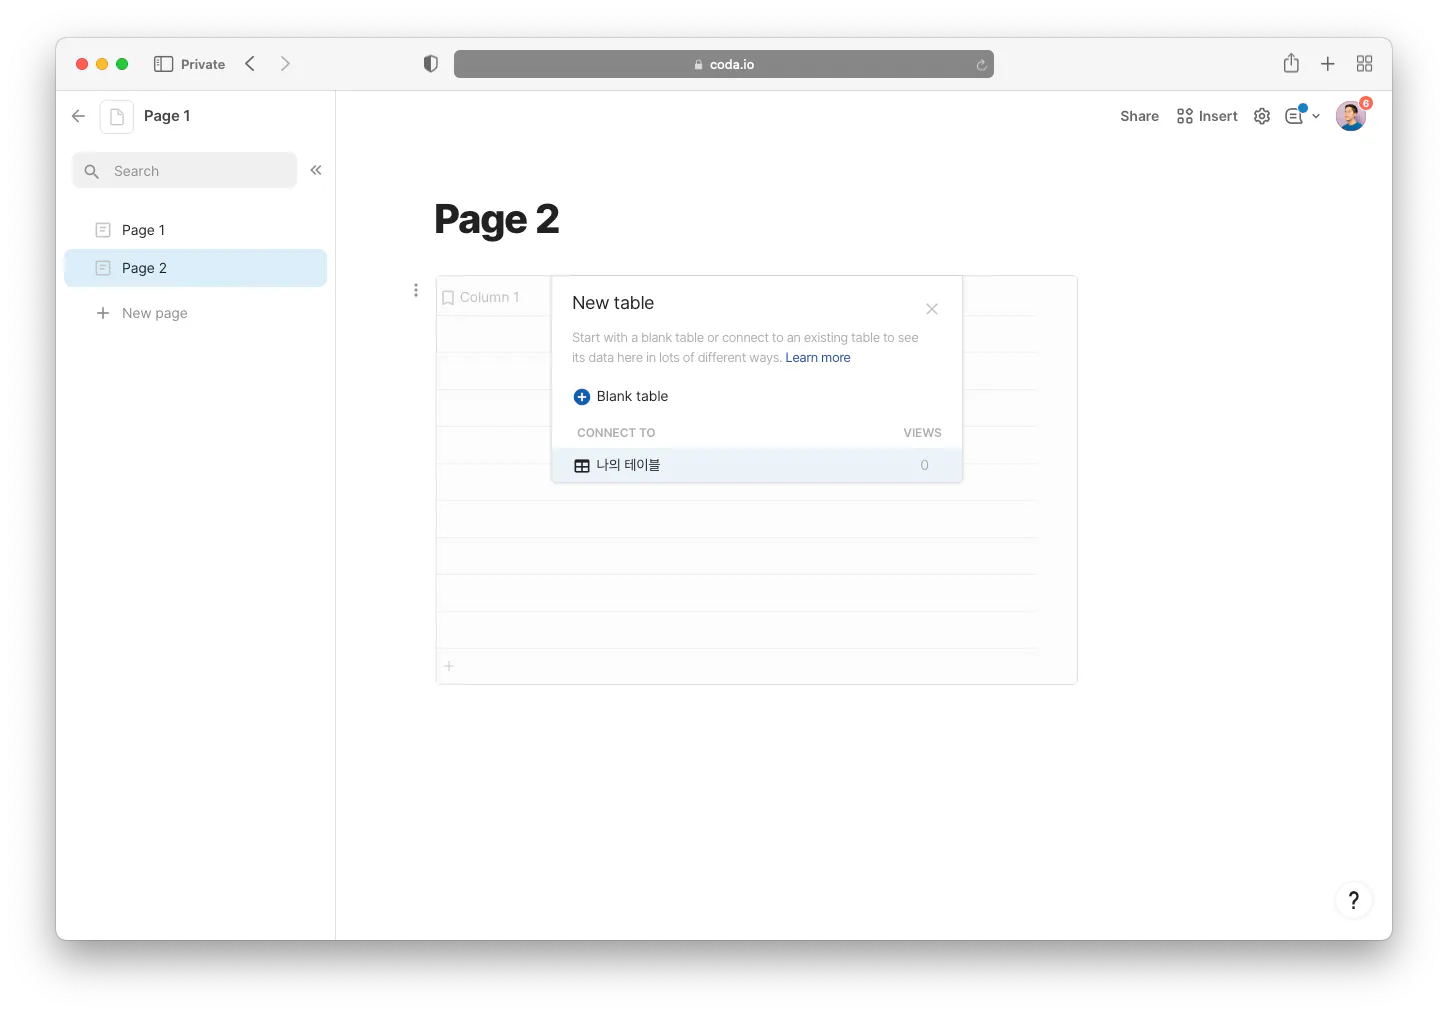
Task: Show the Safari tab overview
Action: tap(1364, 64)
